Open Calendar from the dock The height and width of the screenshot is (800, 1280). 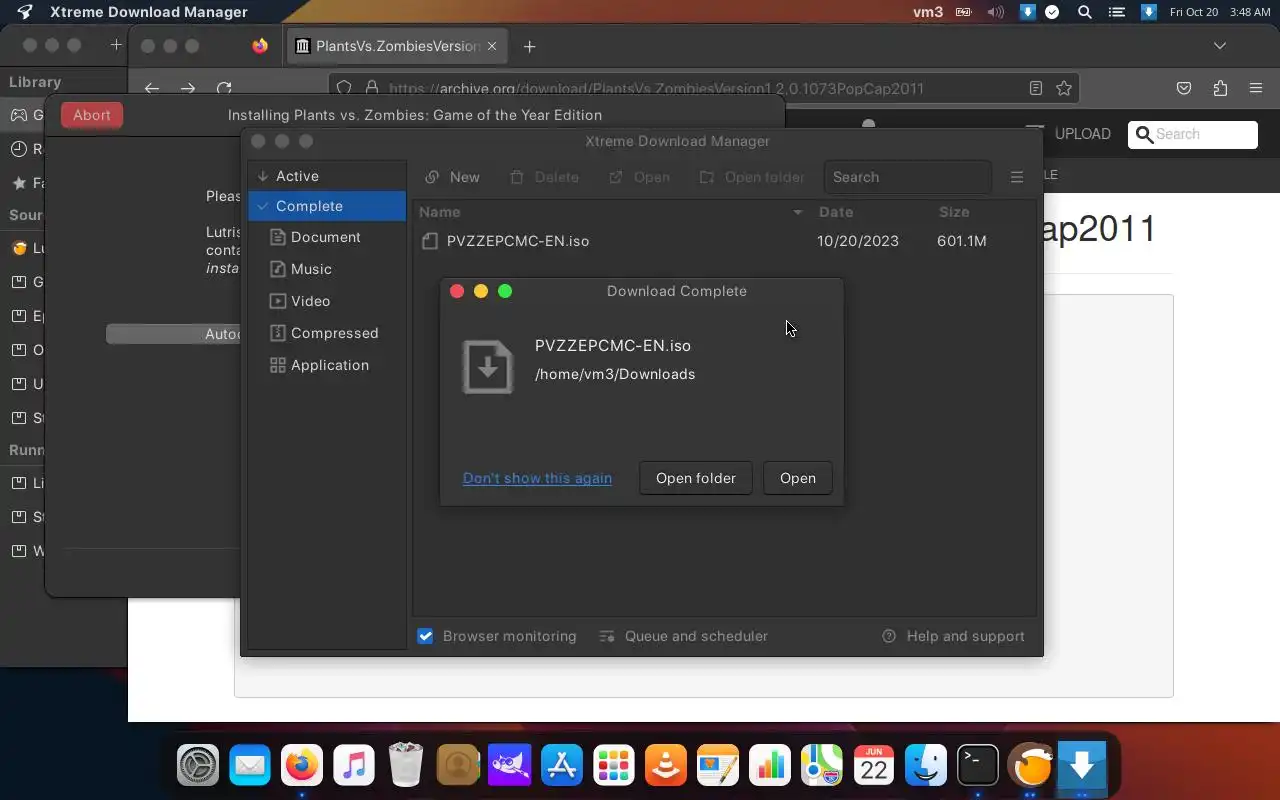(874, 767)
